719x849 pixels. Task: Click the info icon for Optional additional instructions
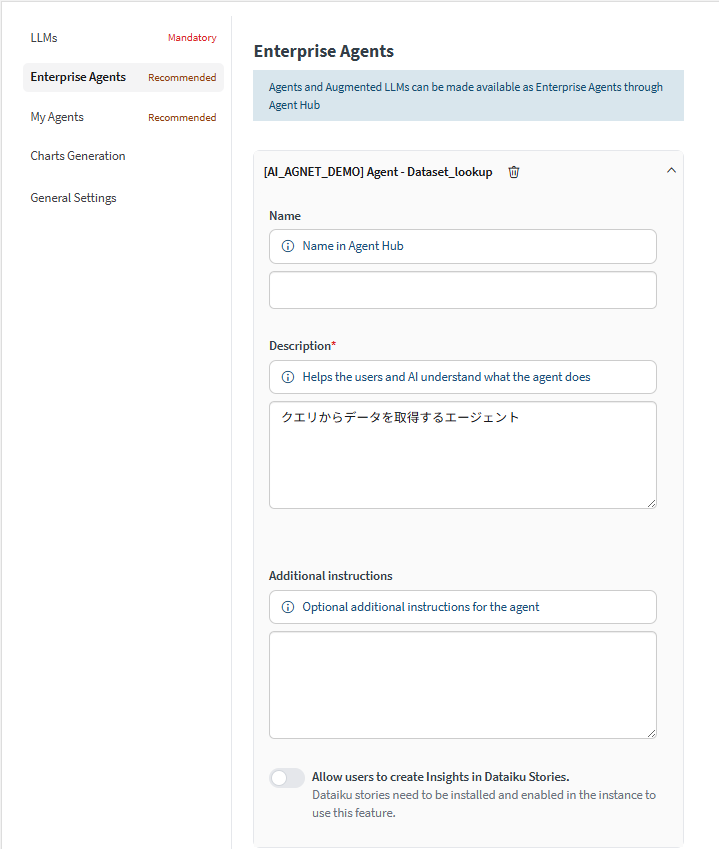point(288,607)
